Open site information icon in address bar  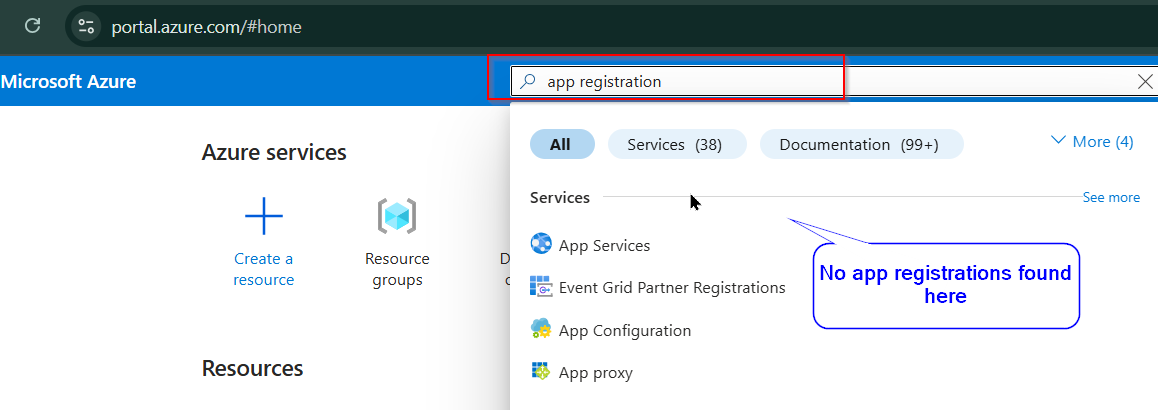coord(86,27)
